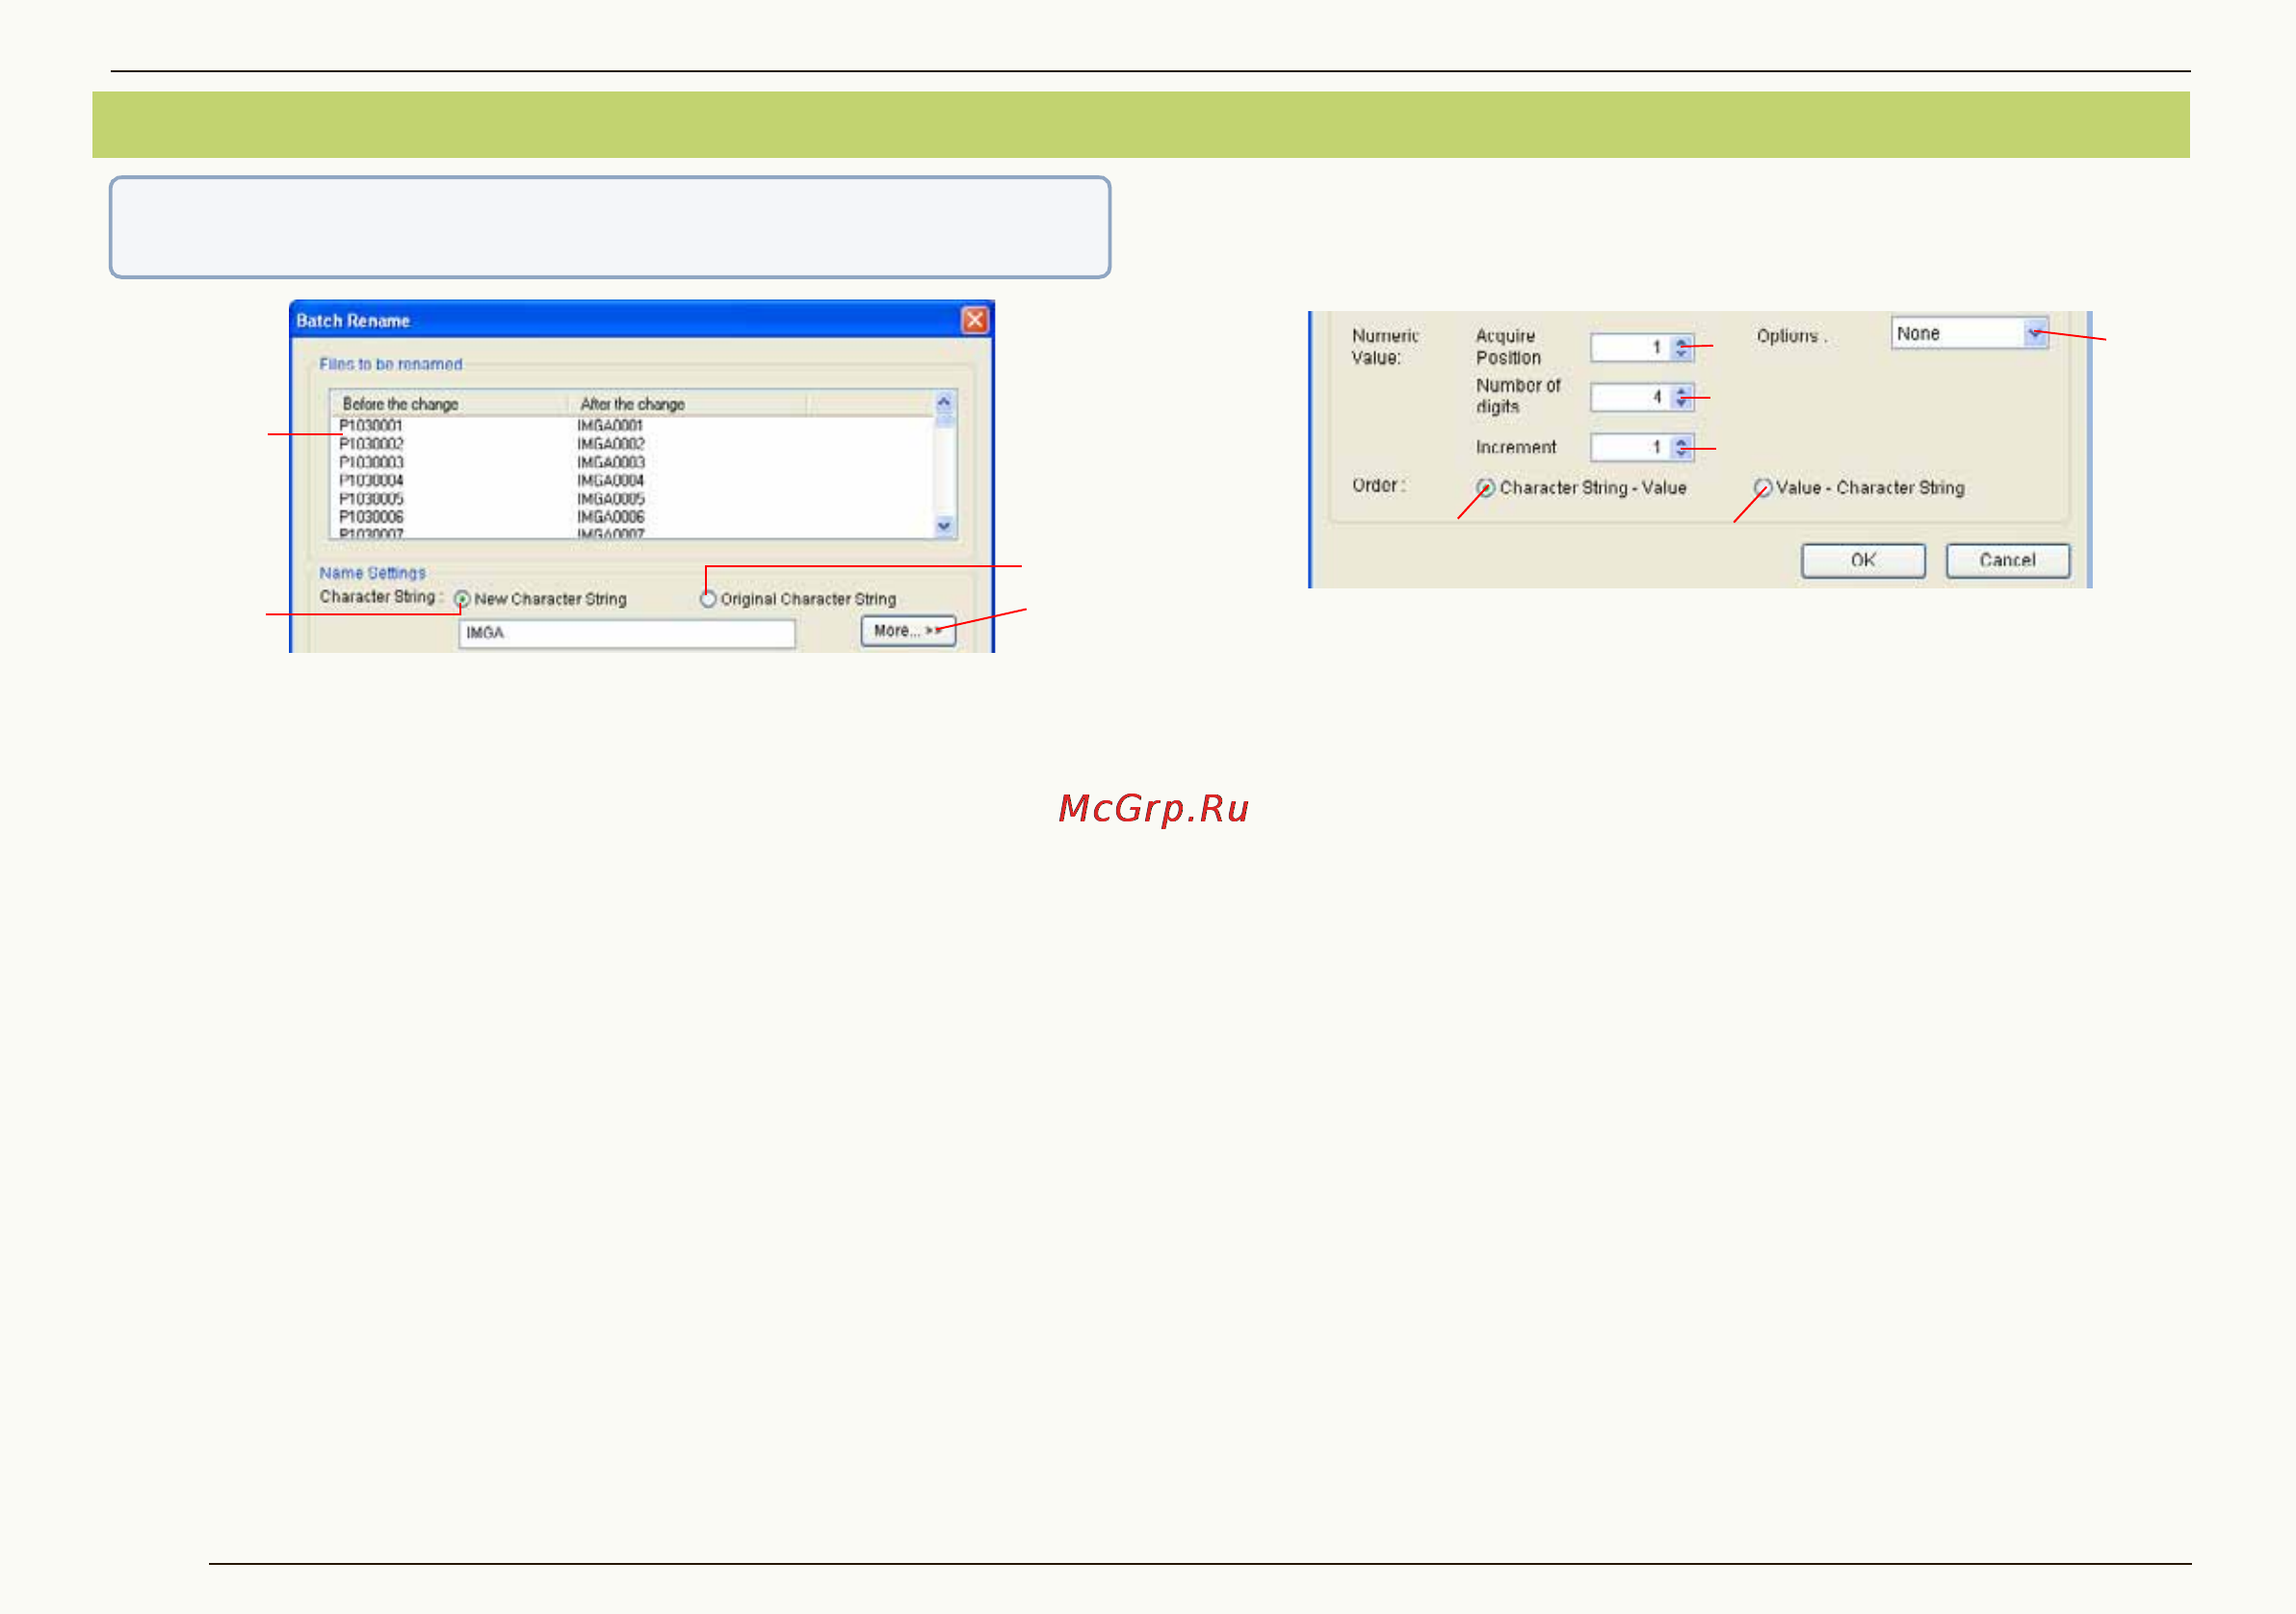This screenshot has height=1614, width=2296.
Task: Click new name IMGA0004
Action: (x=610, y=481)
